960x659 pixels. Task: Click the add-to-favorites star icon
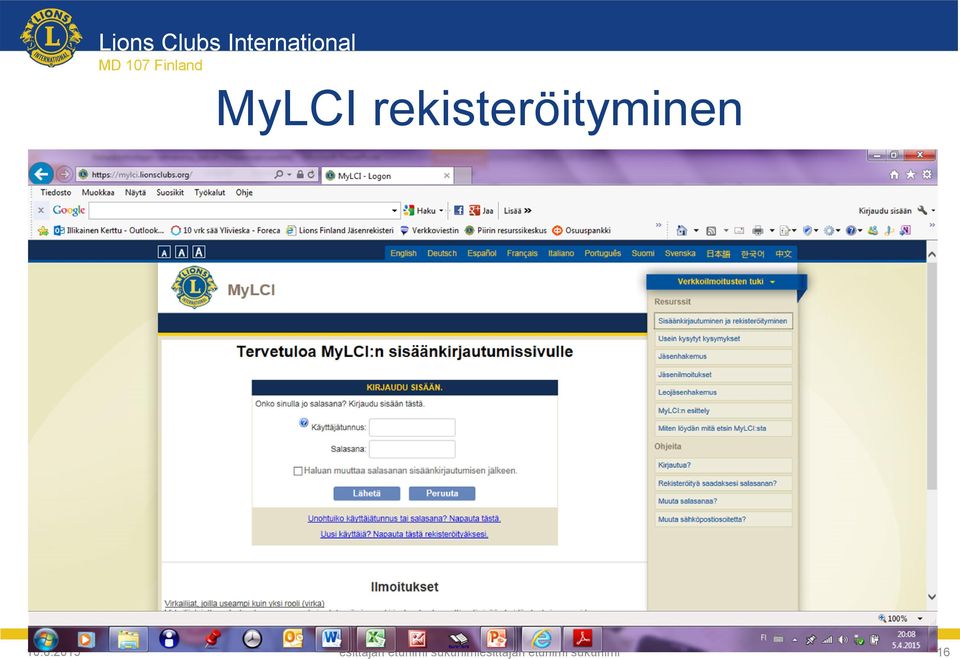click(x=43, y=231)
